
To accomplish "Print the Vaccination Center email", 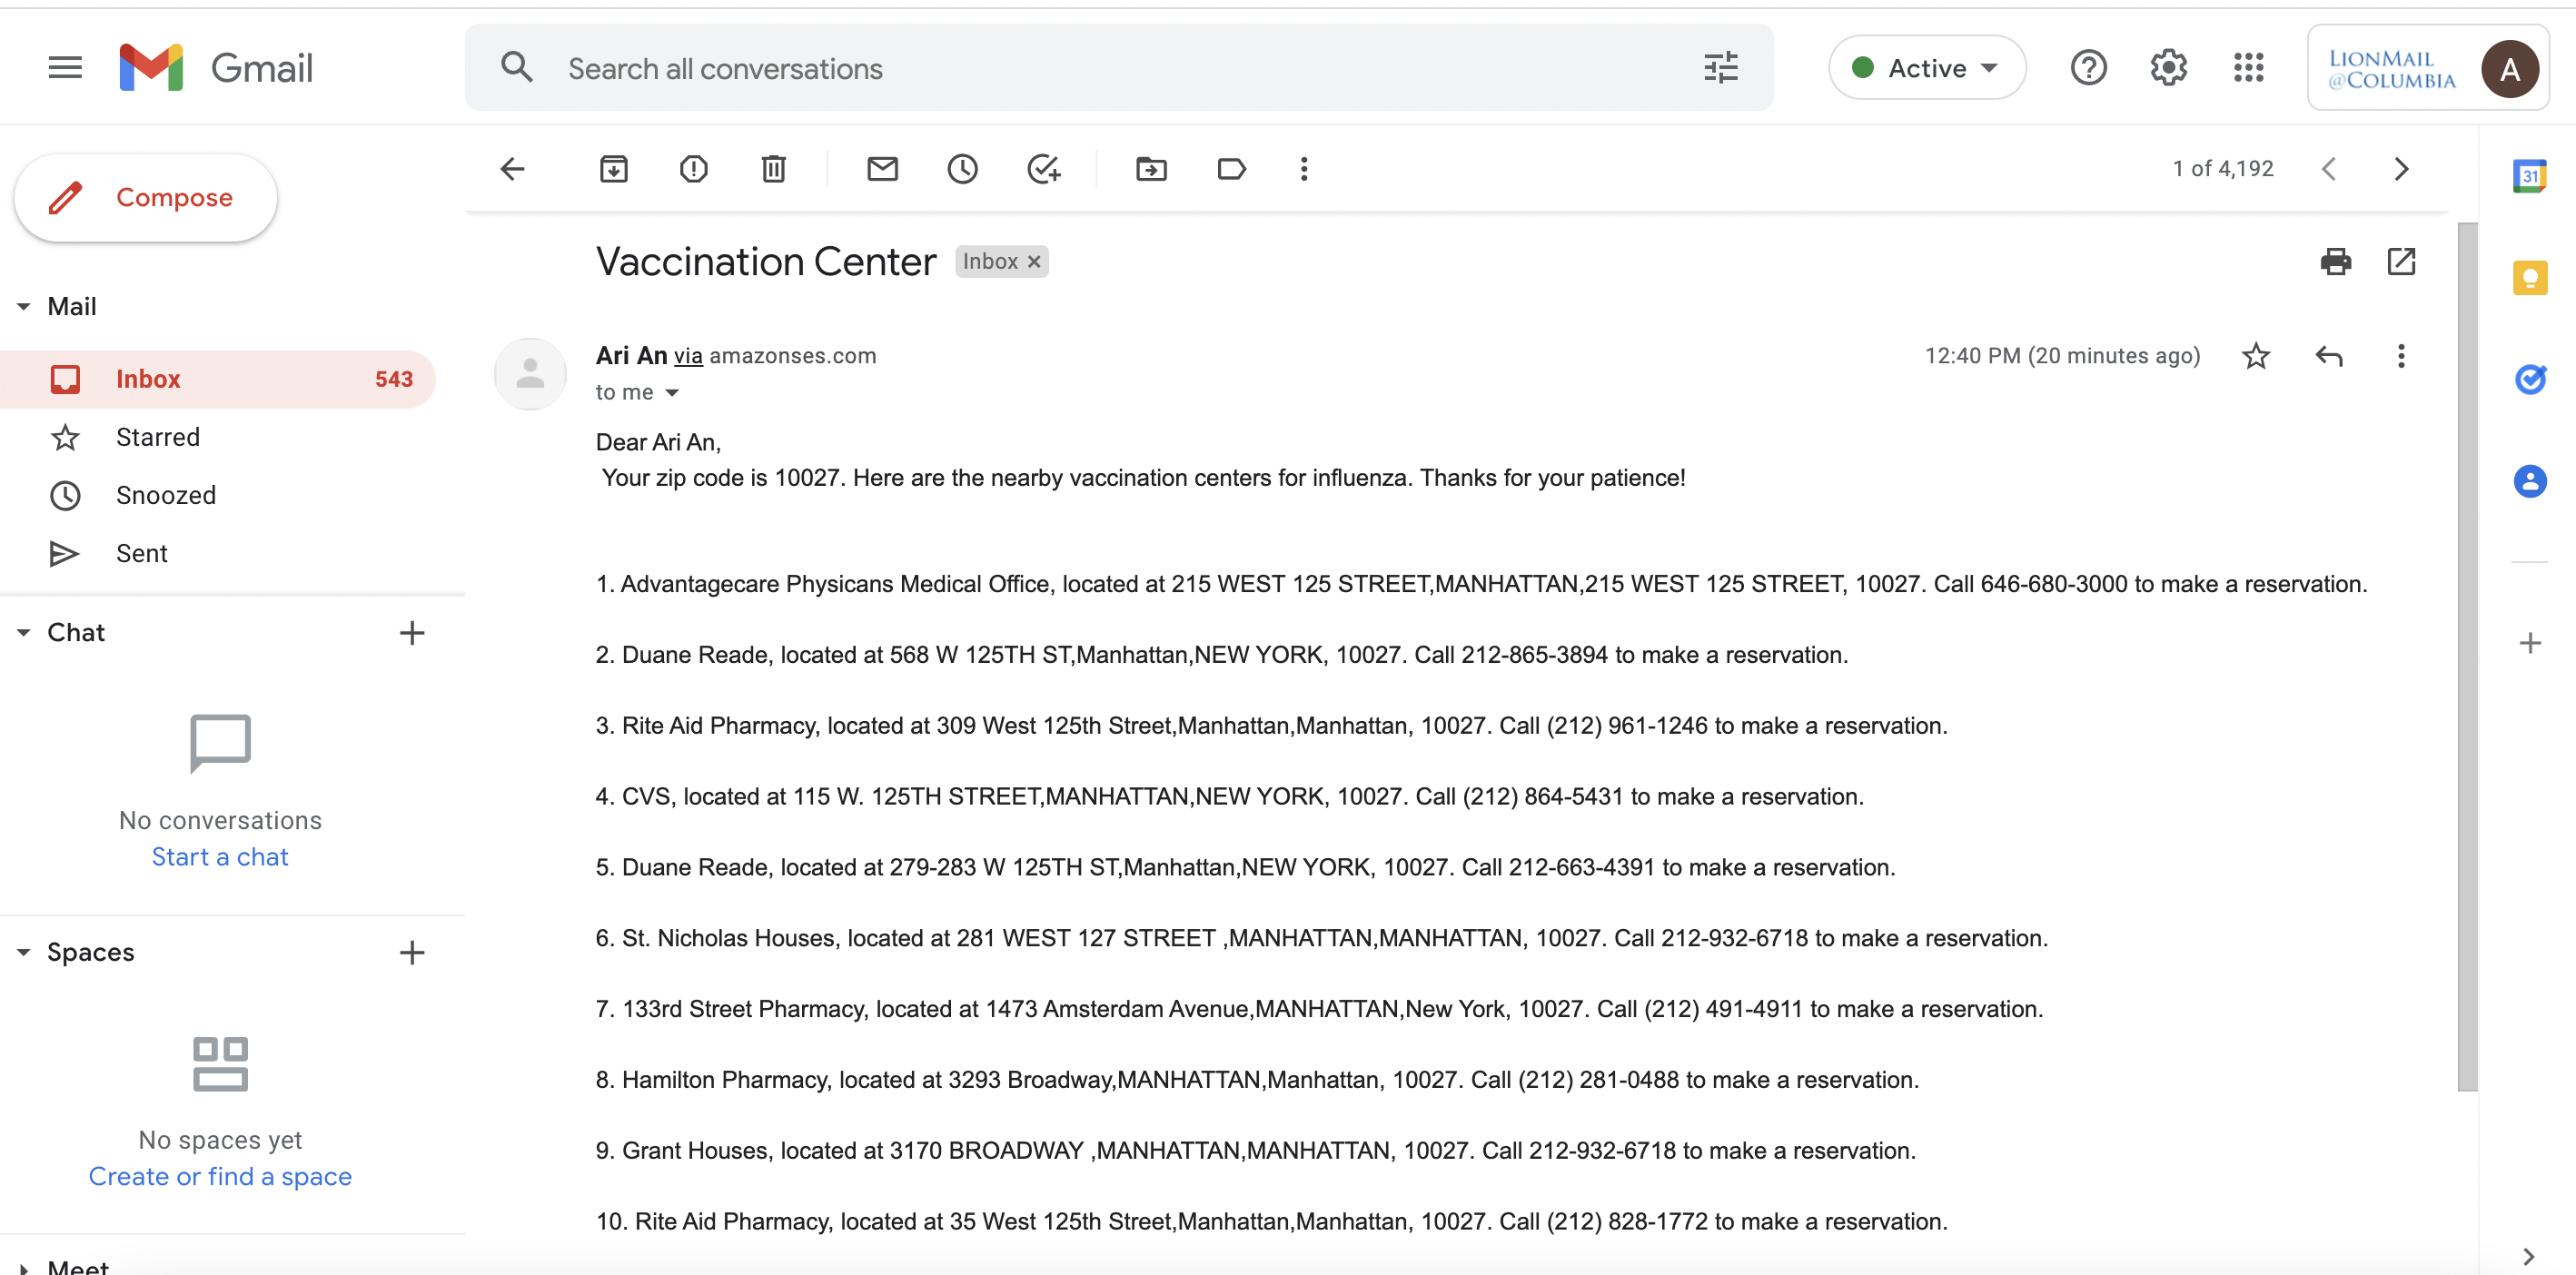I will [x=2335, y=262].
